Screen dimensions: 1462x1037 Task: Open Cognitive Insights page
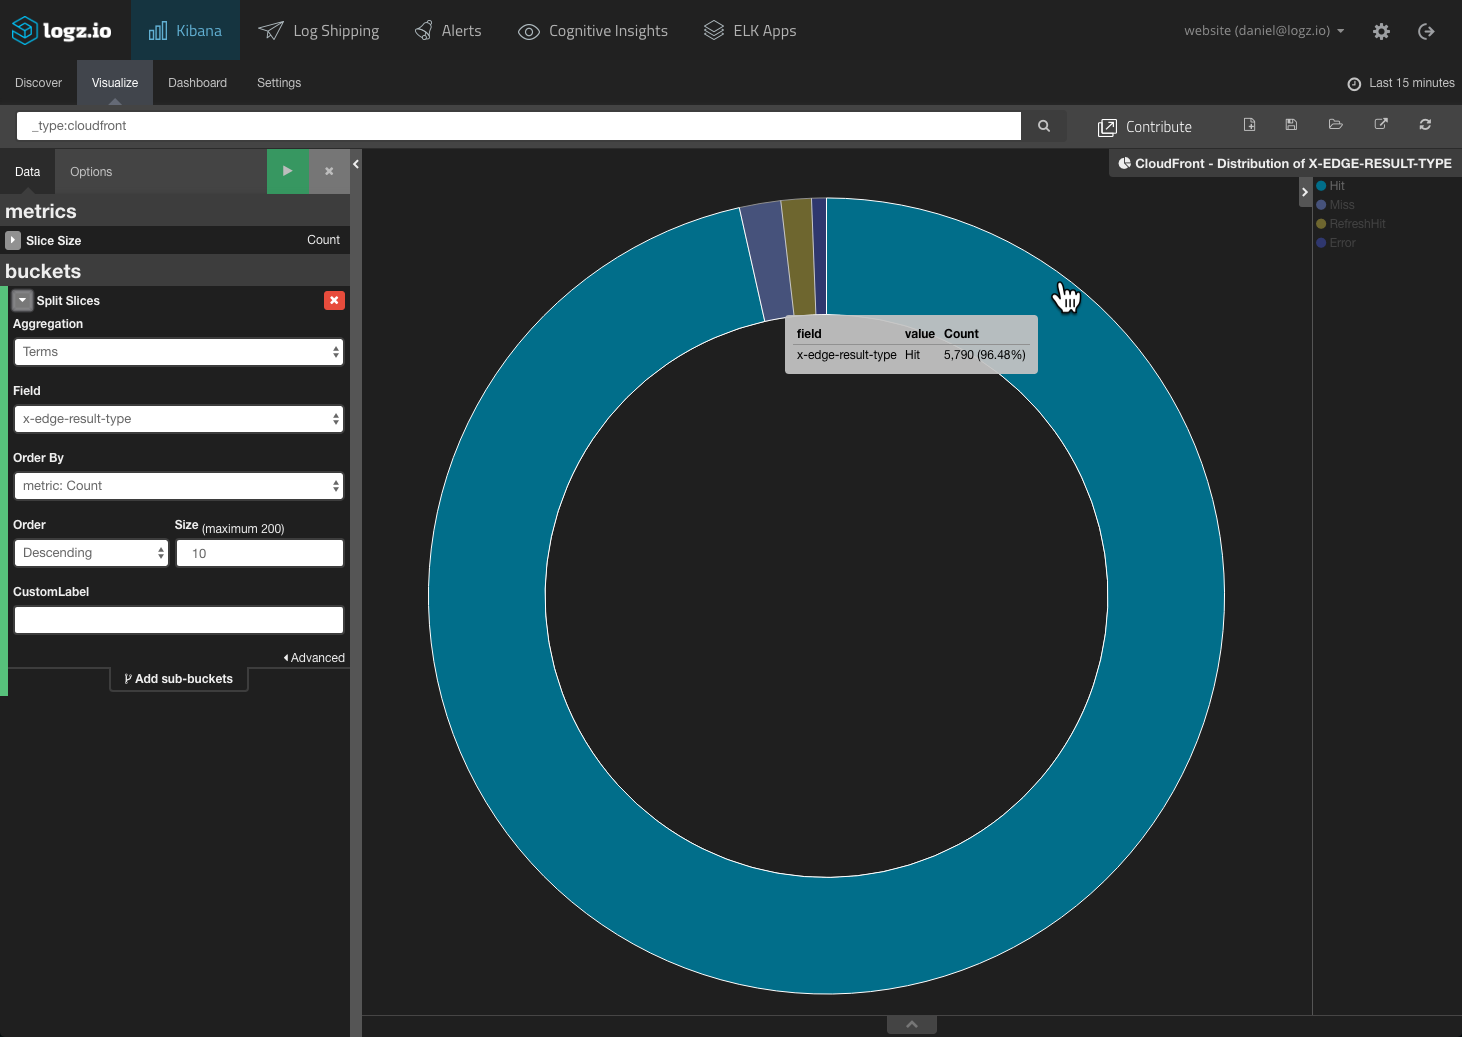pos(593,31)
